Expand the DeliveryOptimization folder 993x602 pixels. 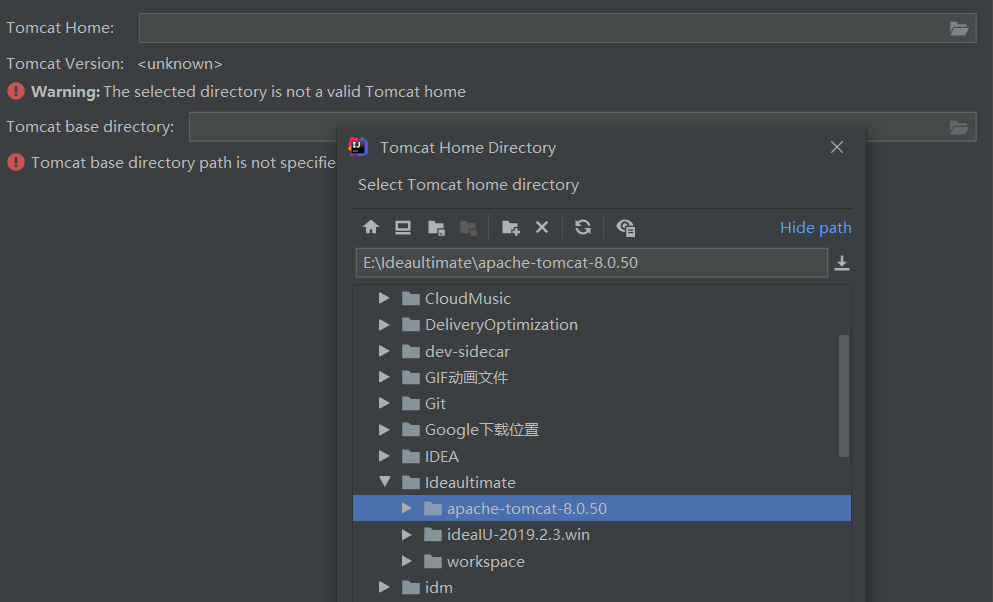[x=384, y=324]
